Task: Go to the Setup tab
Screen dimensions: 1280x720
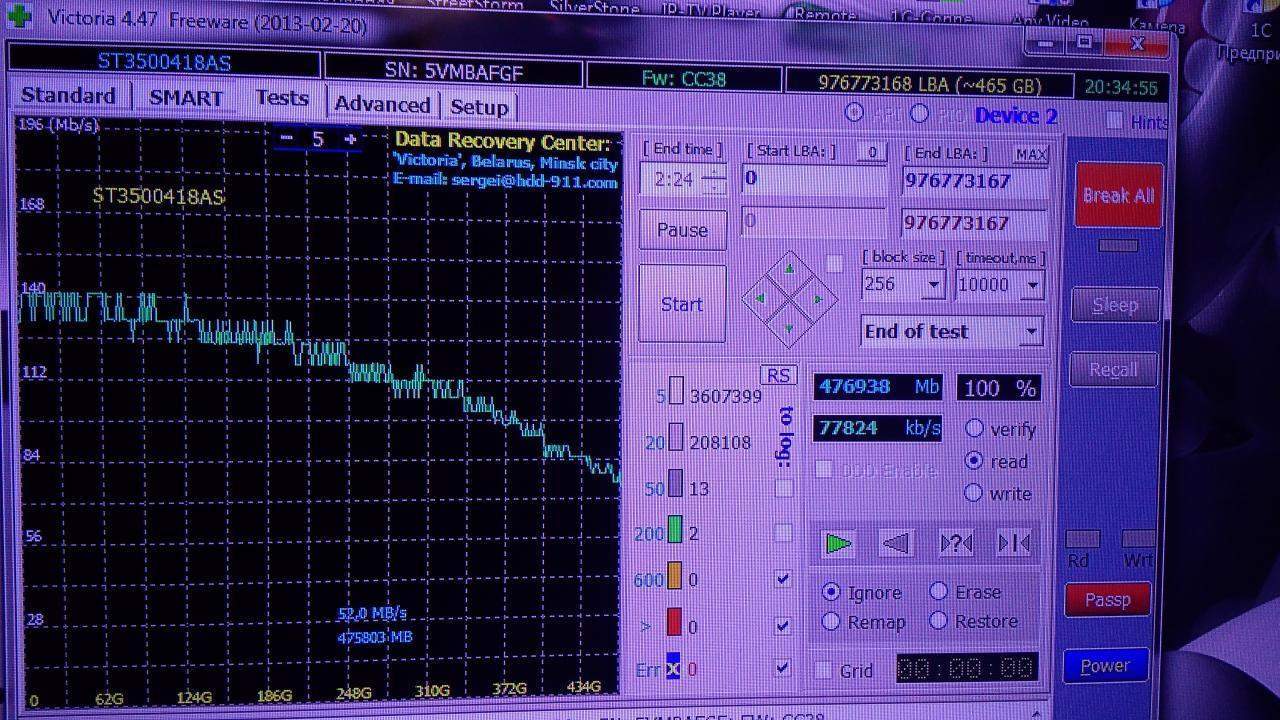Action: click(479, 107)
